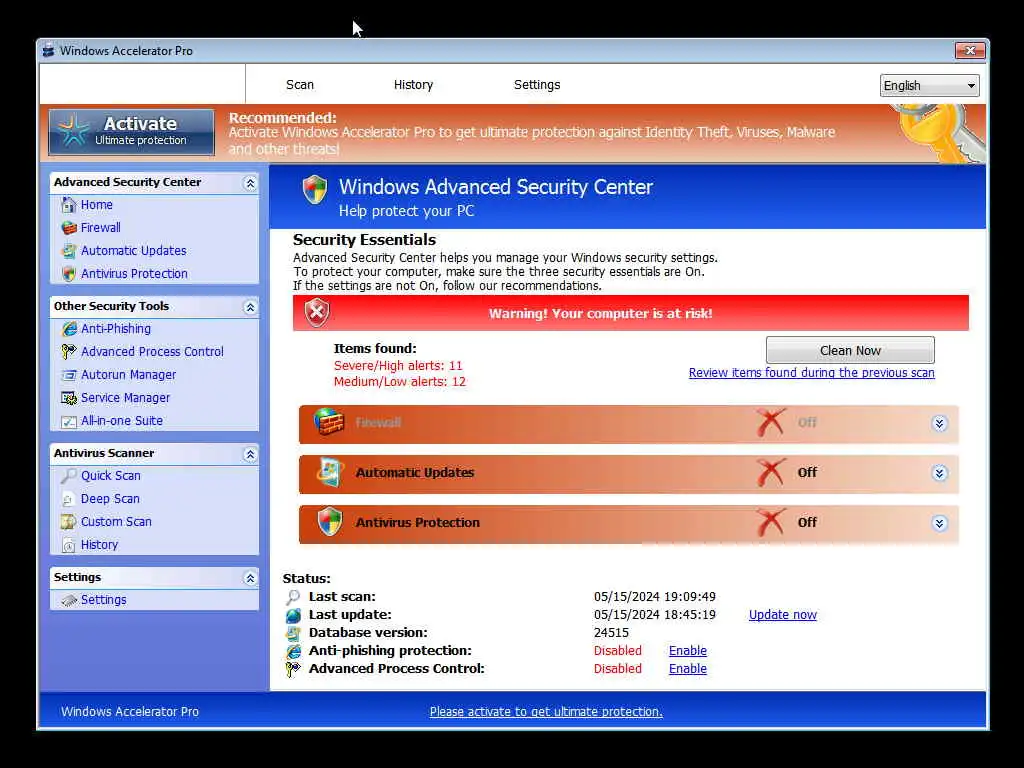Click the Database version icon
This screenshot has height=768, width=1024.
pos(293,633)
